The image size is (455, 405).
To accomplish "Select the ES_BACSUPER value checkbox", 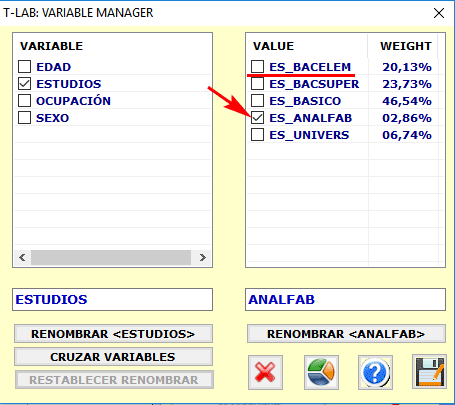I will 257,84.
